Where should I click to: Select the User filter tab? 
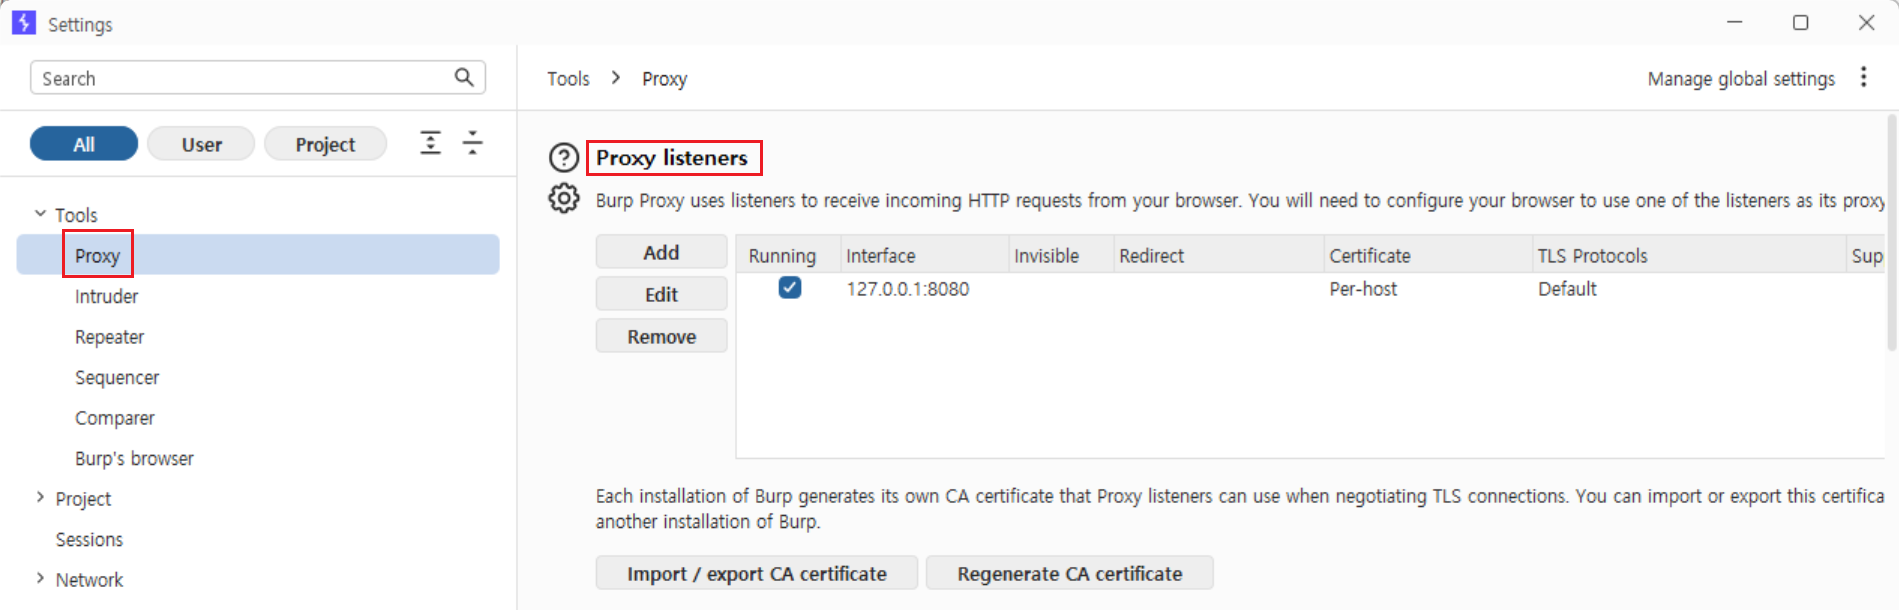[201, 144]
